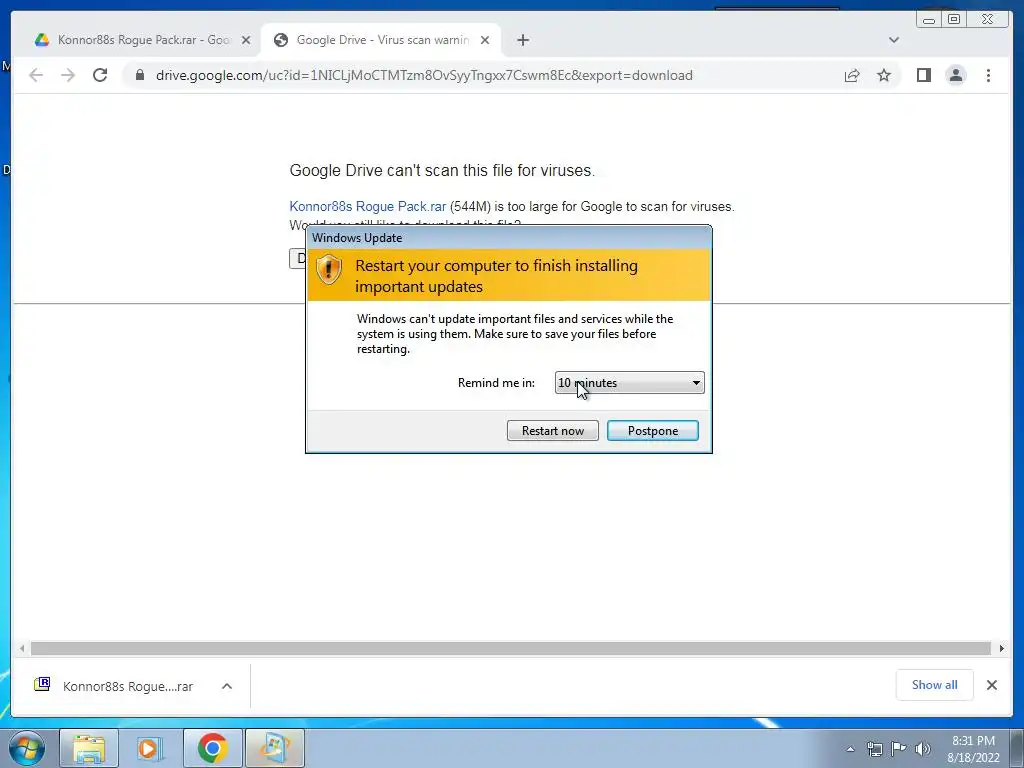
Task: Click the horizontal scrollbar track
Action: click(511, 648)
